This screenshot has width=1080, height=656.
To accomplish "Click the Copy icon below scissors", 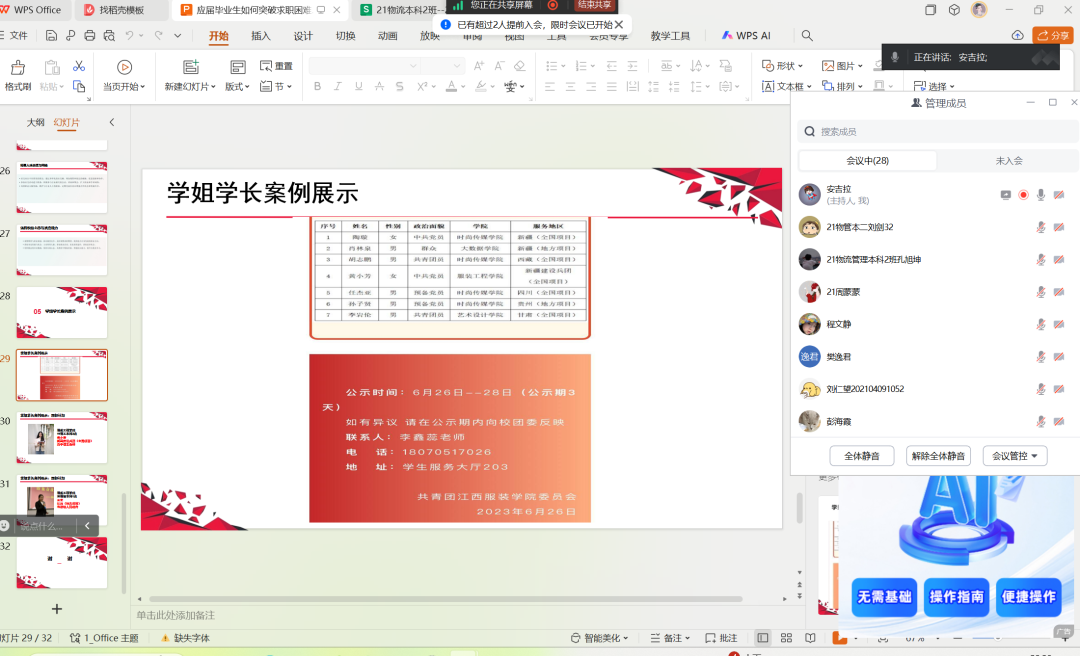I will (x=79, y=86).
